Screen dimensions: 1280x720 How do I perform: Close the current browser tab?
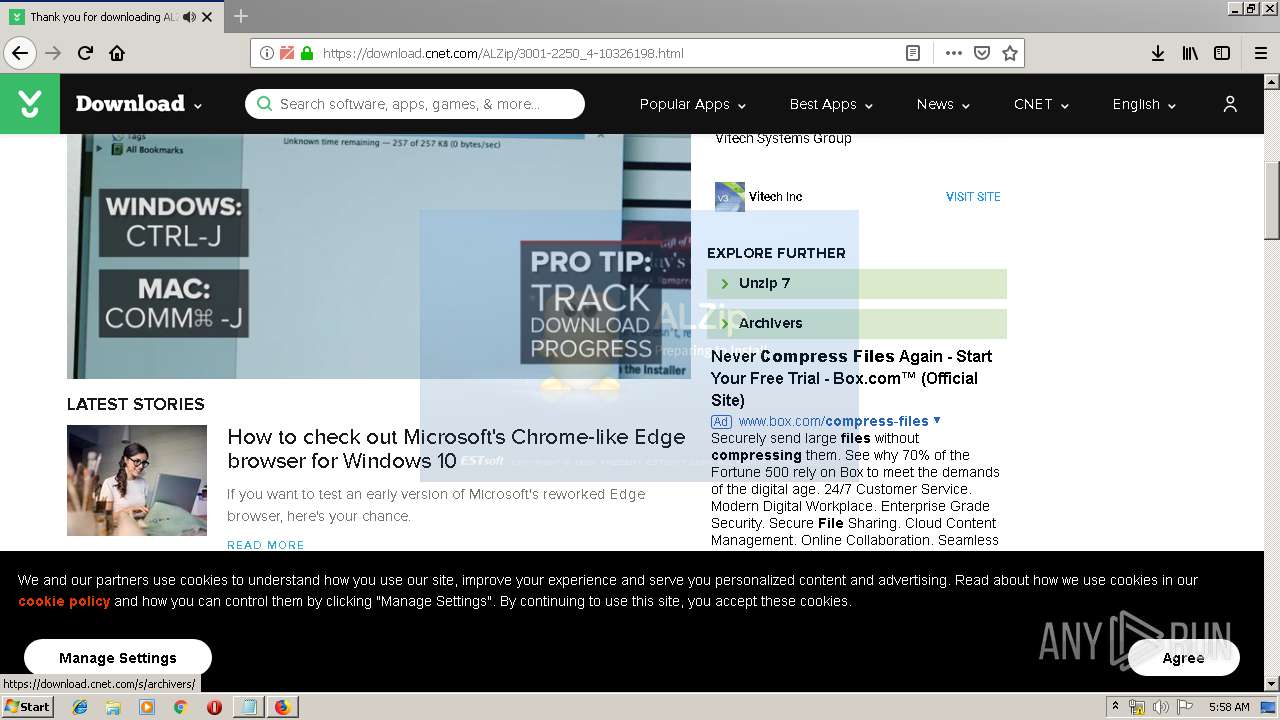[x=207, y=17]
